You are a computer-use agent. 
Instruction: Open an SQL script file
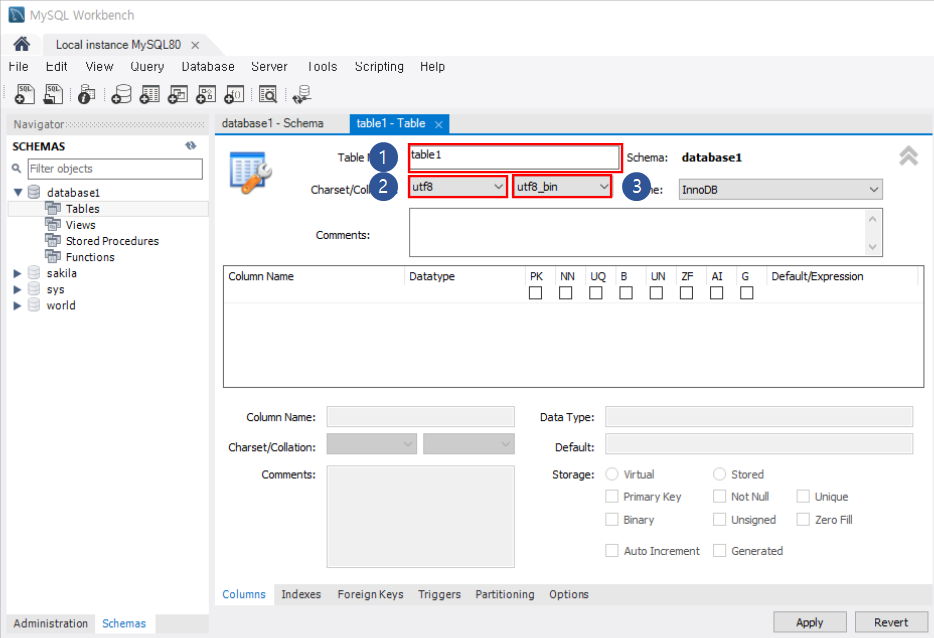[52, 93]
